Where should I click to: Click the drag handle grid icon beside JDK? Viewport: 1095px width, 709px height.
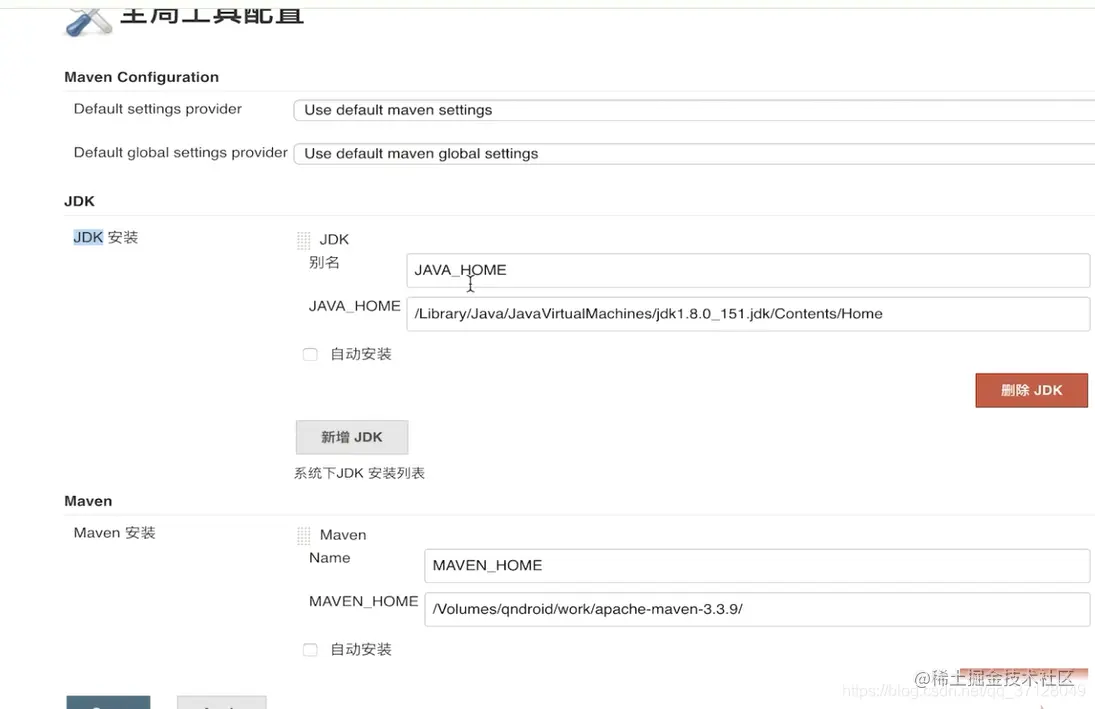303,239
